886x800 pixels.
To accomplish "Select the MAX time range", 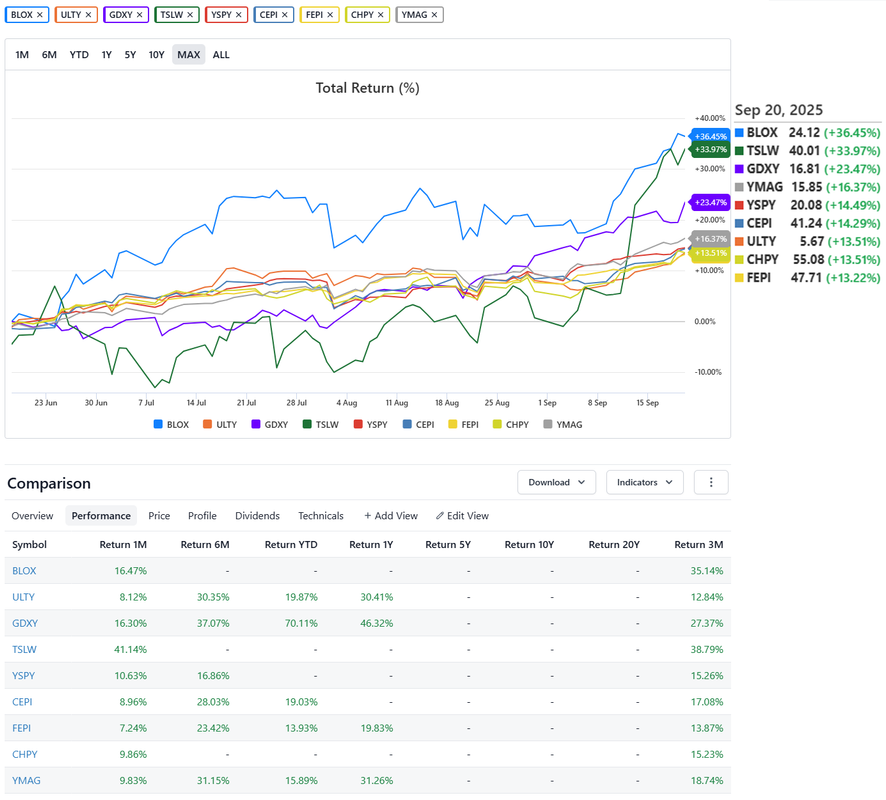I will pos(189,55).
